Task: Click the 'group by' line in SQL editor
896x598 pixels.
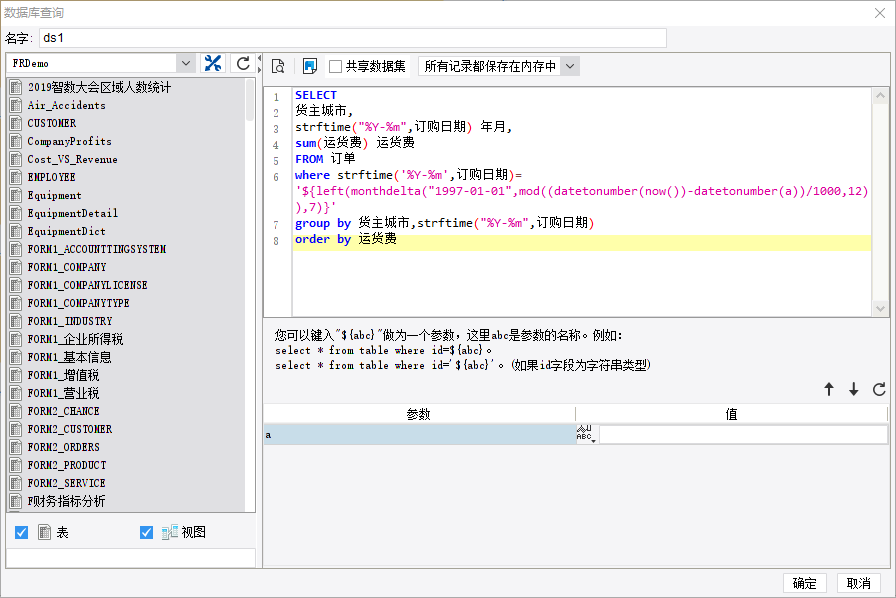Action: (x=445, y=223)
